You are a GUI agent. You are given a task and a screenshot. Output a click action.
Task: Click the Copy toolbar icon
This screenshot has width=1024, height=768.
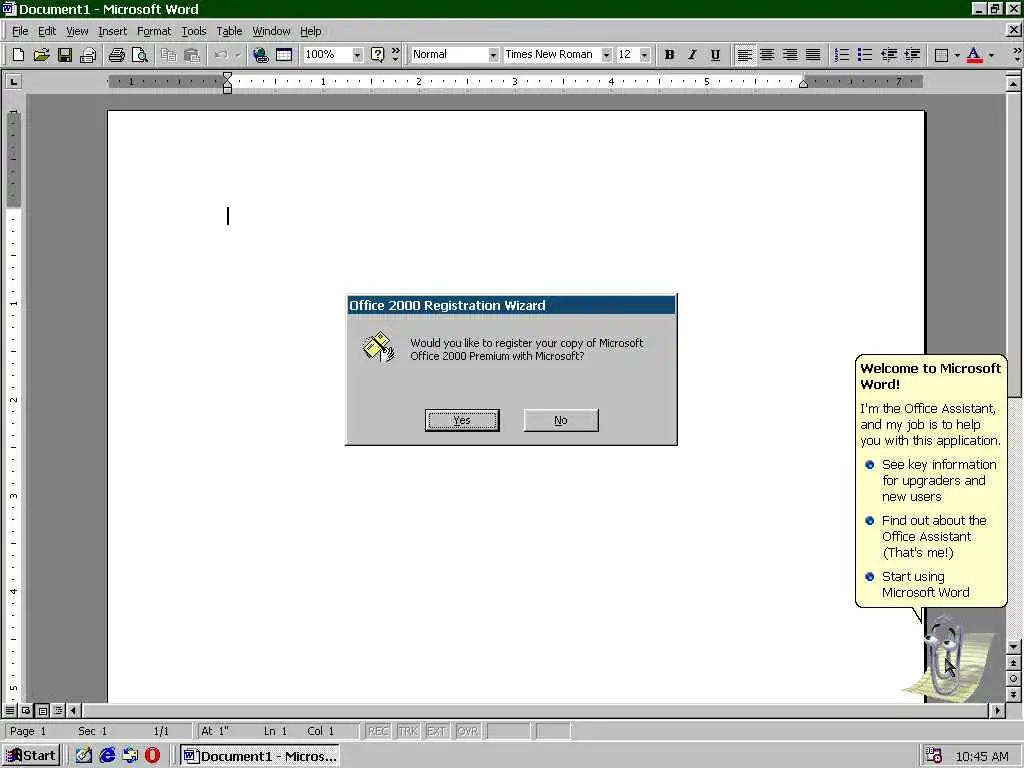coord(168,55)
